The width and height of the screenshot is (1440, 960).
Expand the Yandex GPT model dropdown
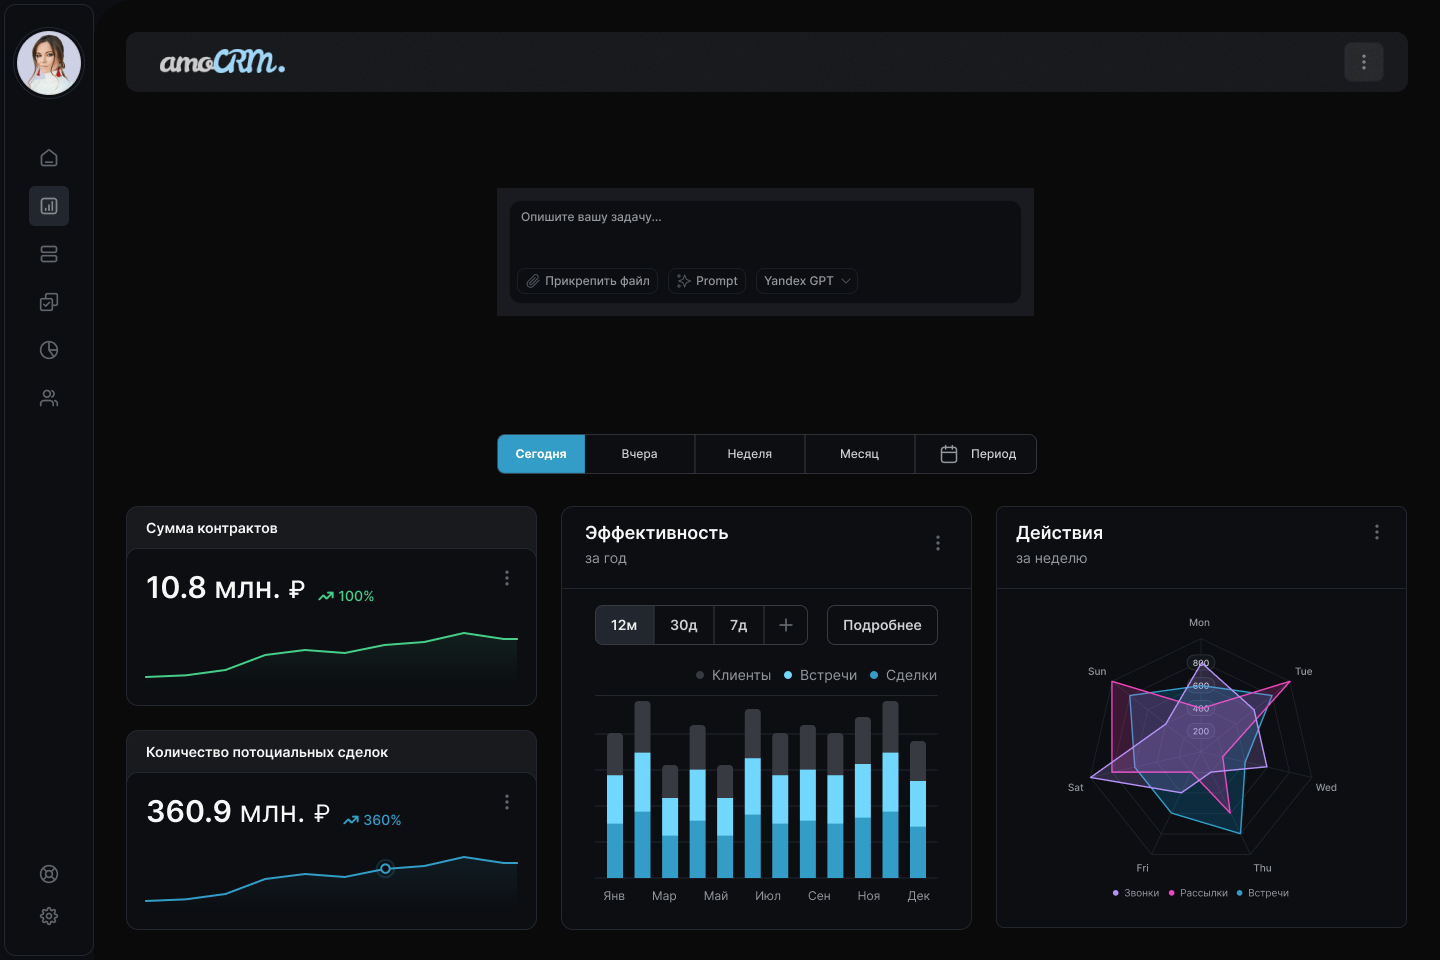click(807, 281)
